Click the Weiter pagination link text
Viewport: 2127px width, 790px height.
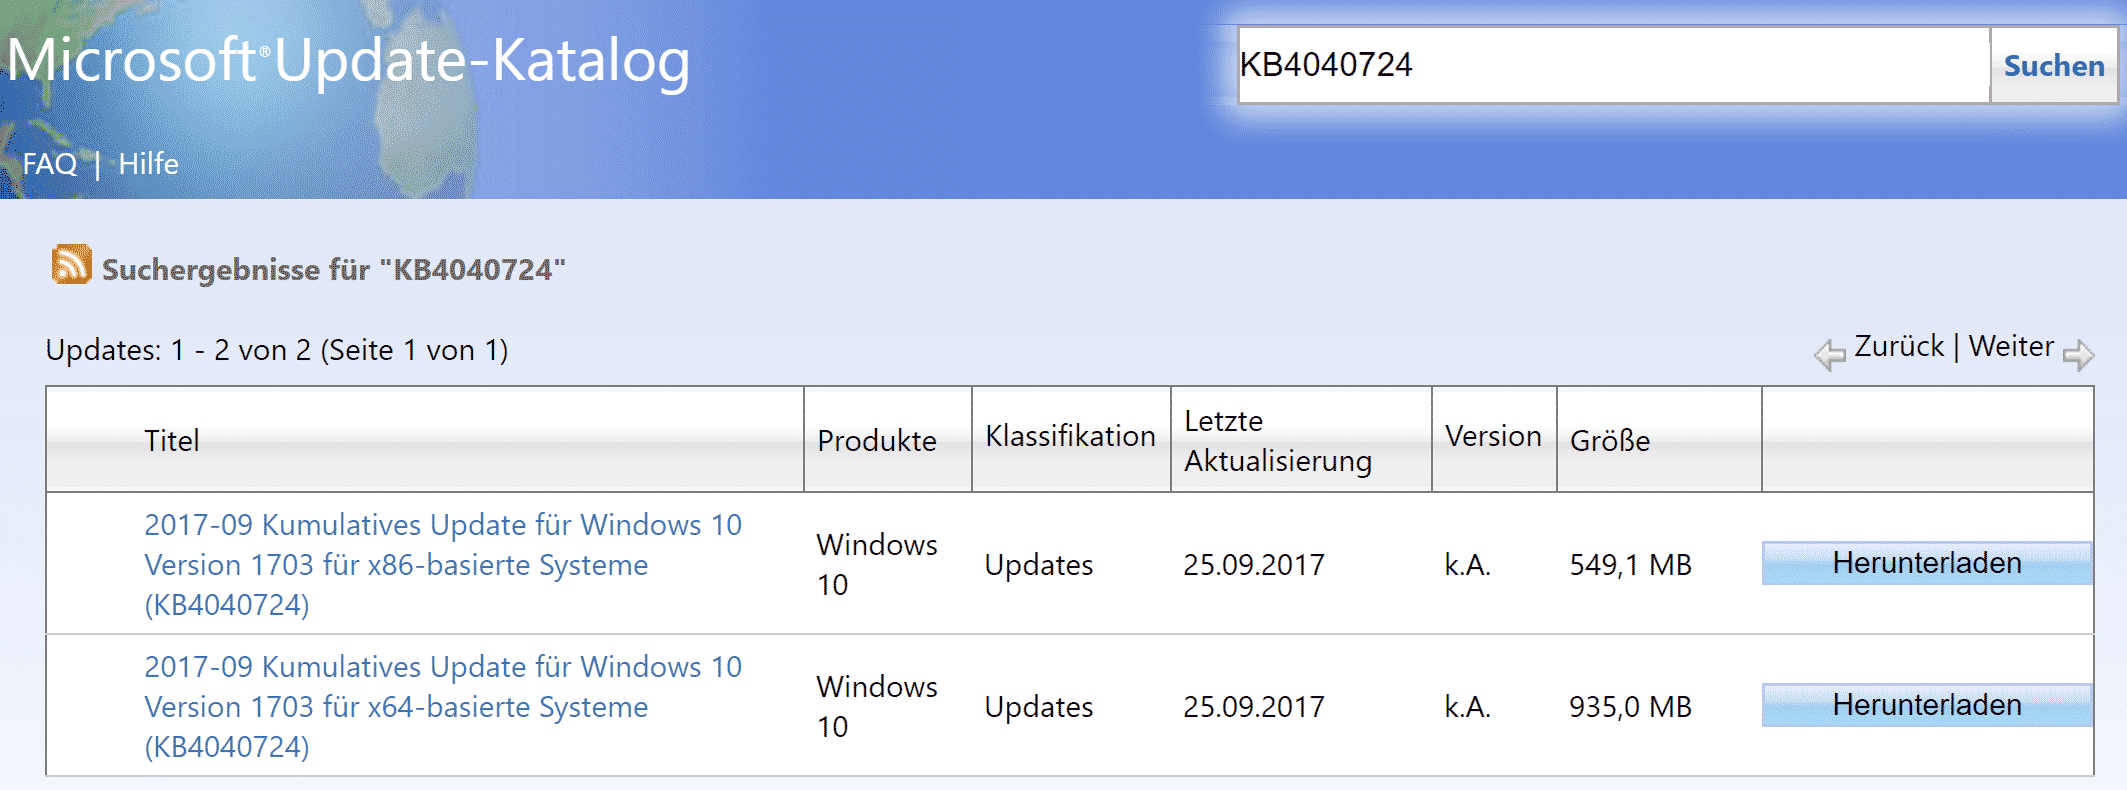click(2011, 346)
